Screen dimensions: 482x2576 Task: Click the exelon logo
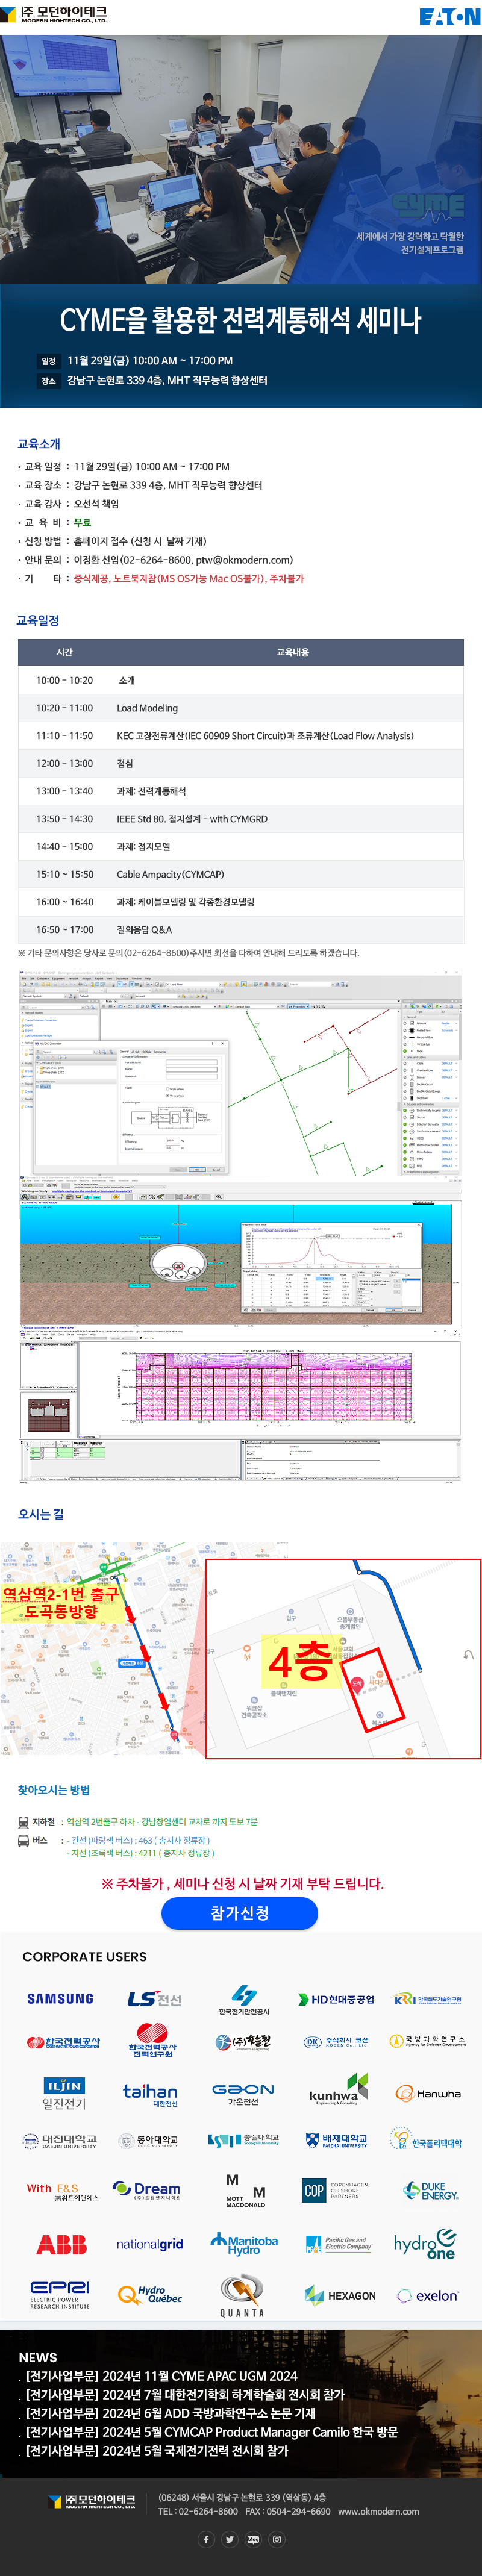click(x=428, y=2296)
